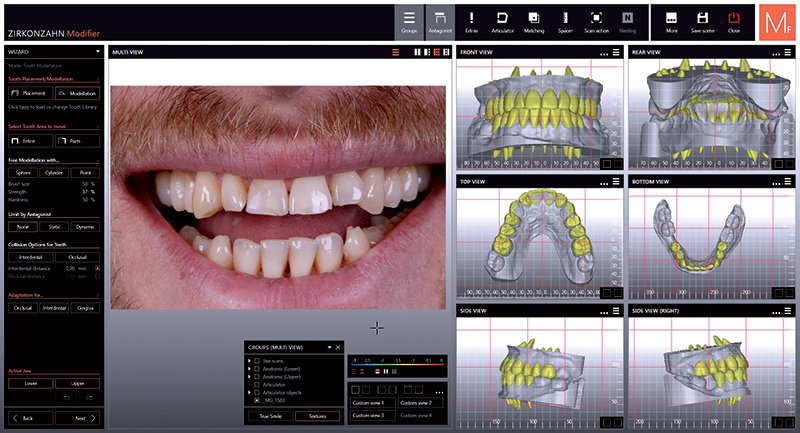800x433 pixels.
Task: Toggle the Anatomic (Lower) group checkbox
Action: (x=257, y=369)
